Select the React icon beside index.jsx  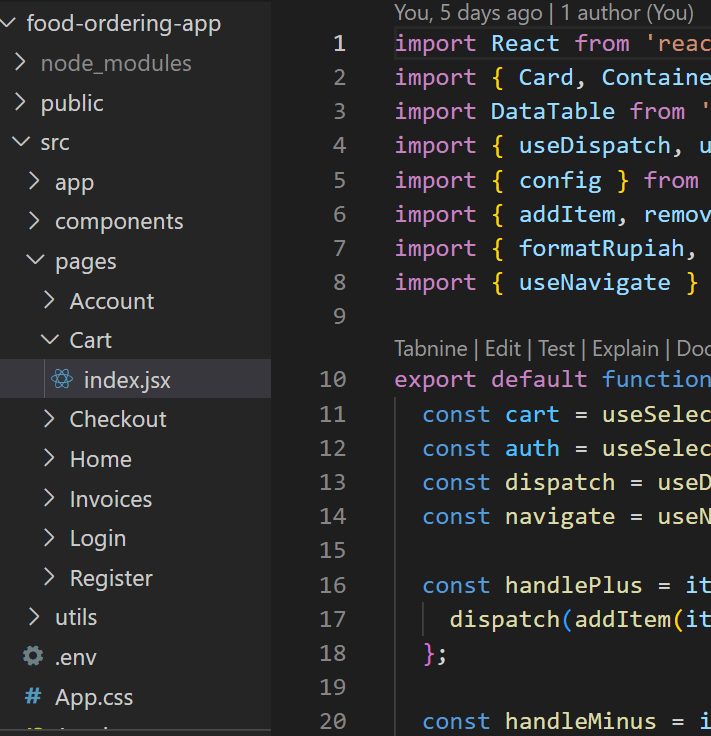(x=61, y=379)
